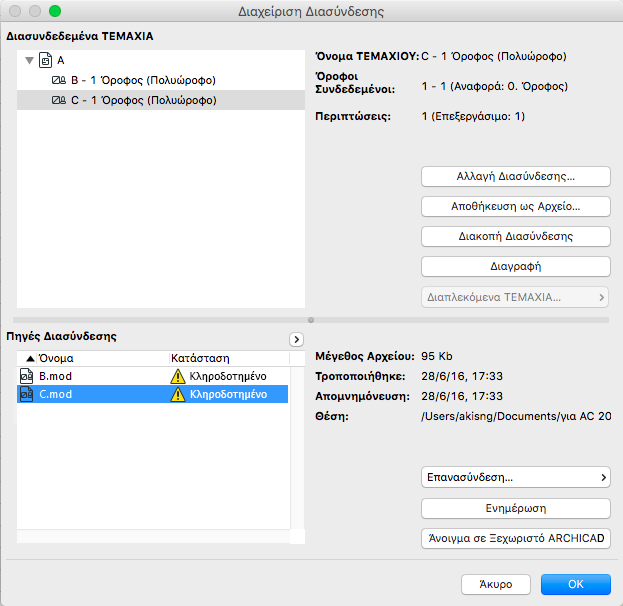Viewport: 623px width, 606px height.
Task: Click Αλλαγή Διασύνδεσης button
Action: point(516,176)
